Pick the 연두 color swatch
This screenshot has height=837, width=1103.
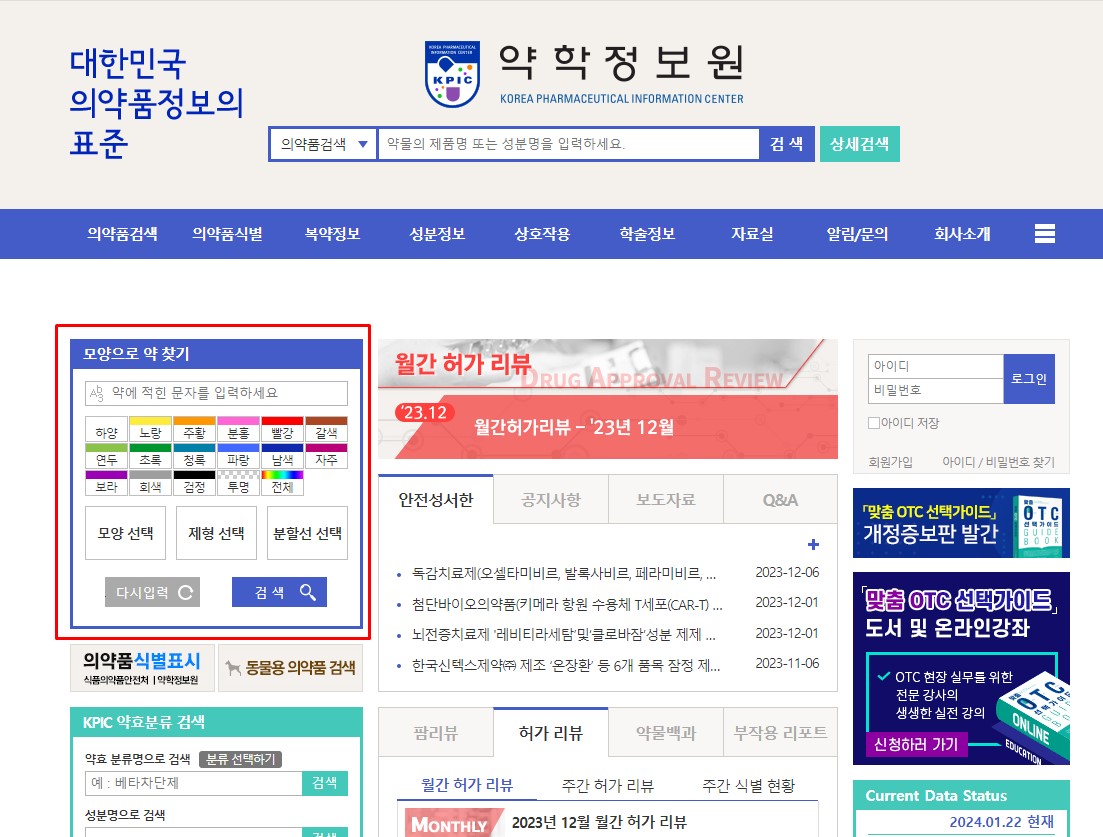(x=106, y=456)
